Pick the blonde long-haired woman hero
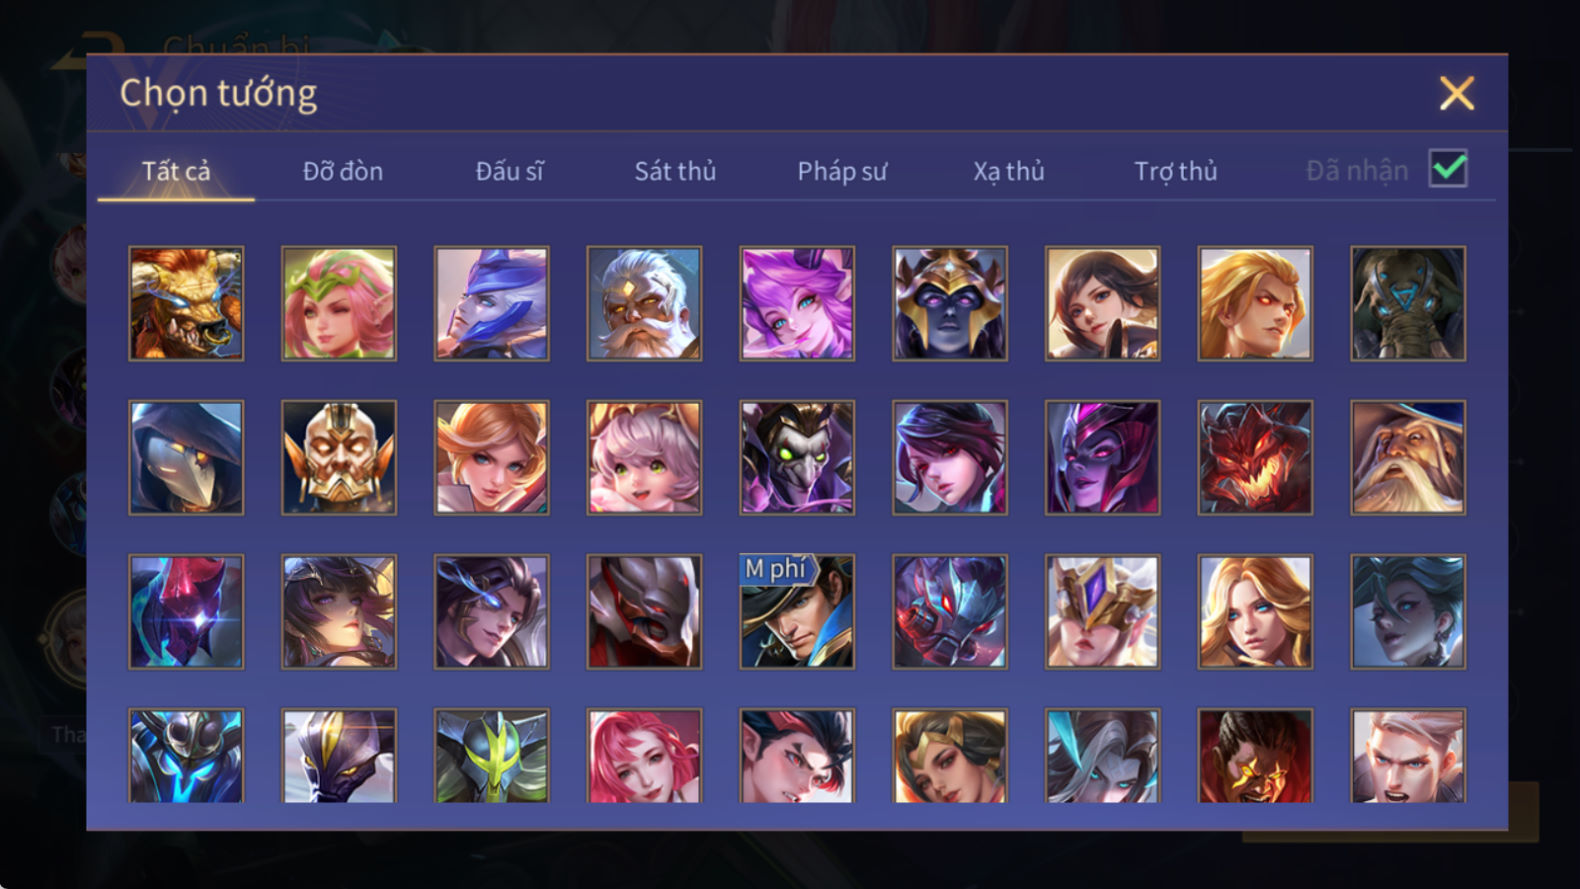Screen dimensions: 1580x889 click(x=1255, y=611)
